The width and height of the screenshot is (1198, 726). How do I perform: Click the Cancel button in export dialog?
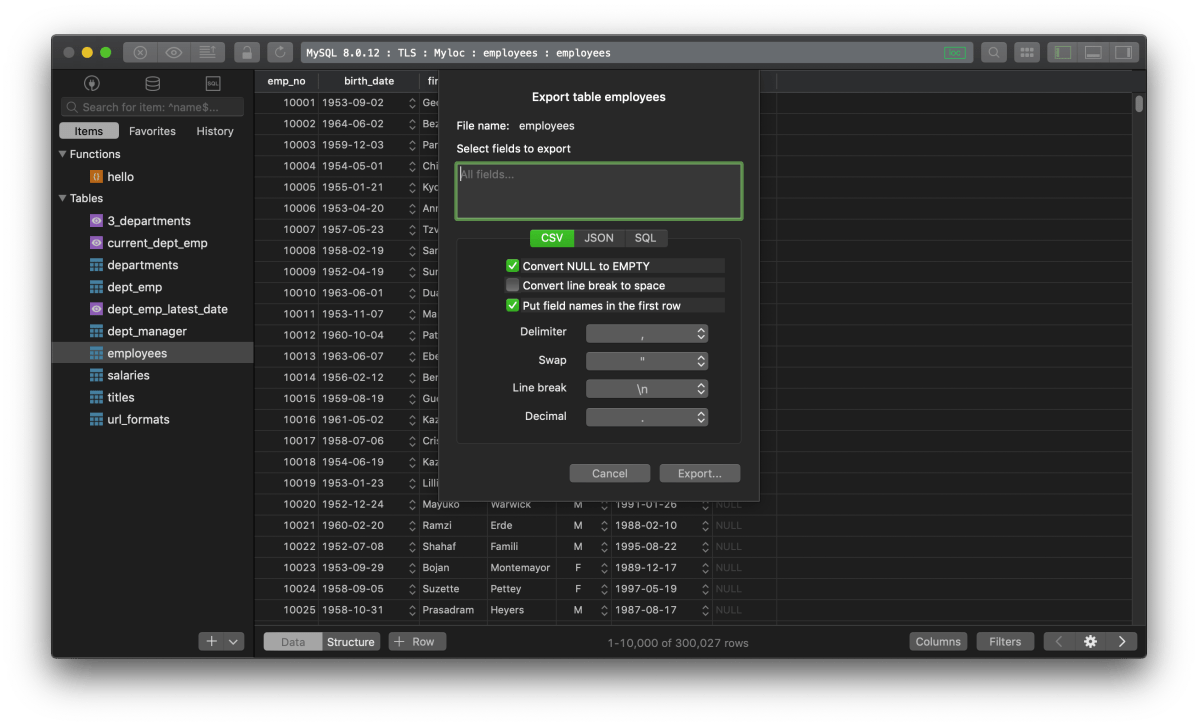pos(610,474)
